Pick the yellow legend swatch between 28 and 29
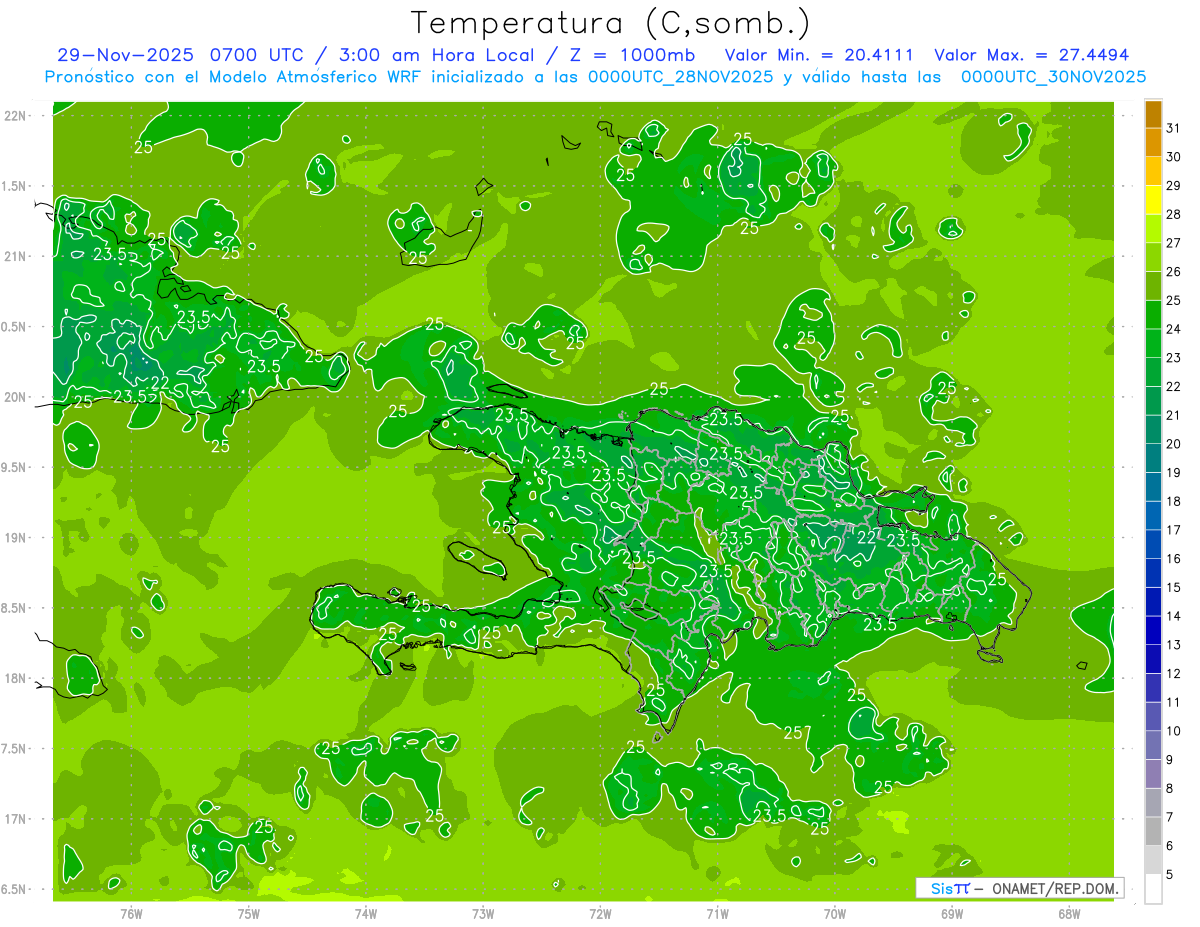Viewport: 1200px width, 927px height. [x=1153, y=200]
